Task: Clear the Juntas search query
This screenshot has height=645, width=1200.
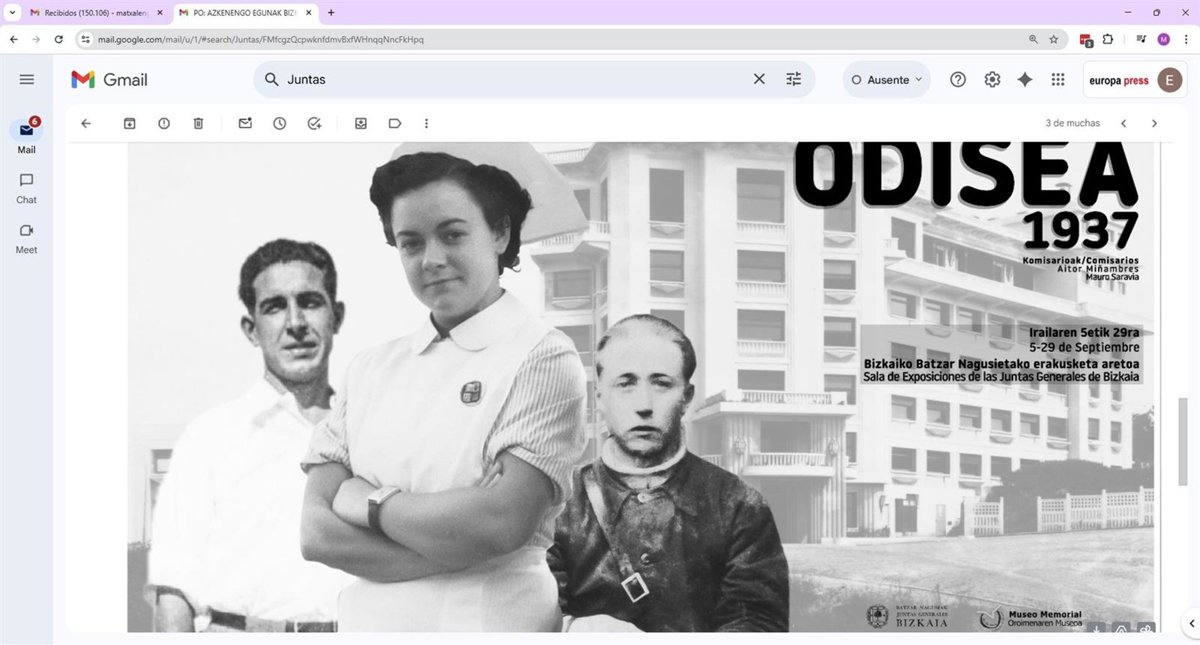Action: point(759,79)
